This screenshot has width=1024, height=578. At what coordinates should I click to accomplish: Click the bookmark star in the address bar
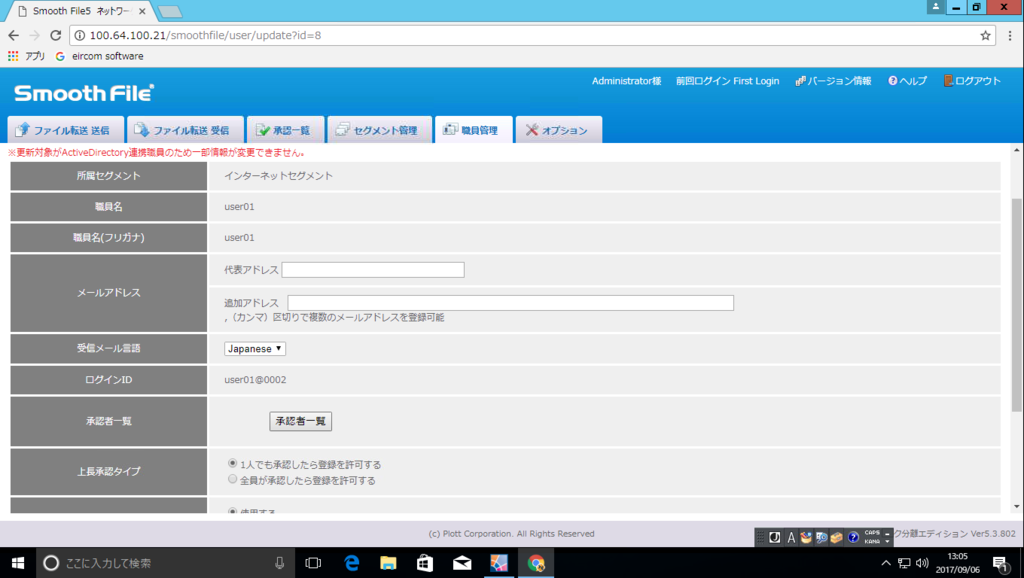[987, 33]
